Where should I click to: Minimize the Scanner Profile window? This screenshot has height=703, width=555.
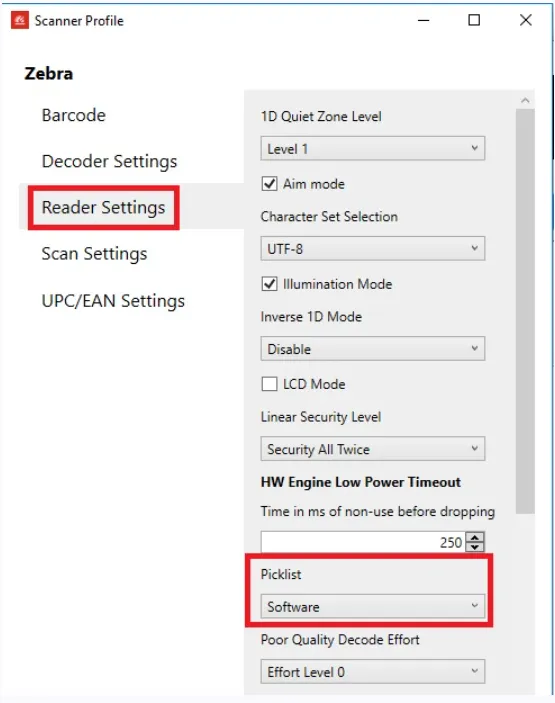[x=424, y=20]
